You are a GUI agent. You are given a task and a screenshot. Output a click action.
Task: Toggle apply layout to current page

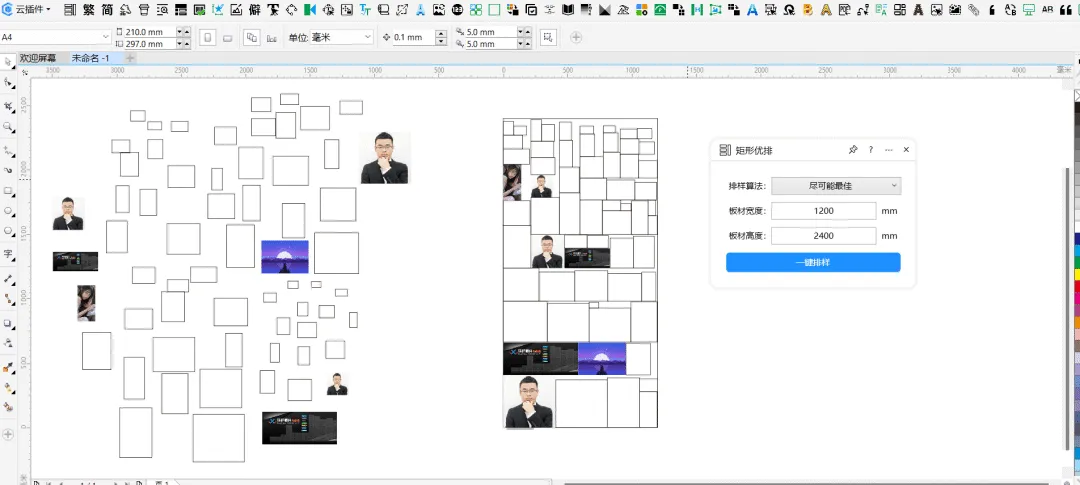pyautogui.click(x=271, y=37)
